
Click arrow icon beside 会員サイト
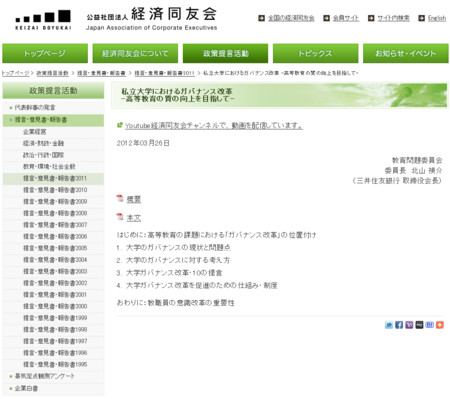tap(327, 18)
